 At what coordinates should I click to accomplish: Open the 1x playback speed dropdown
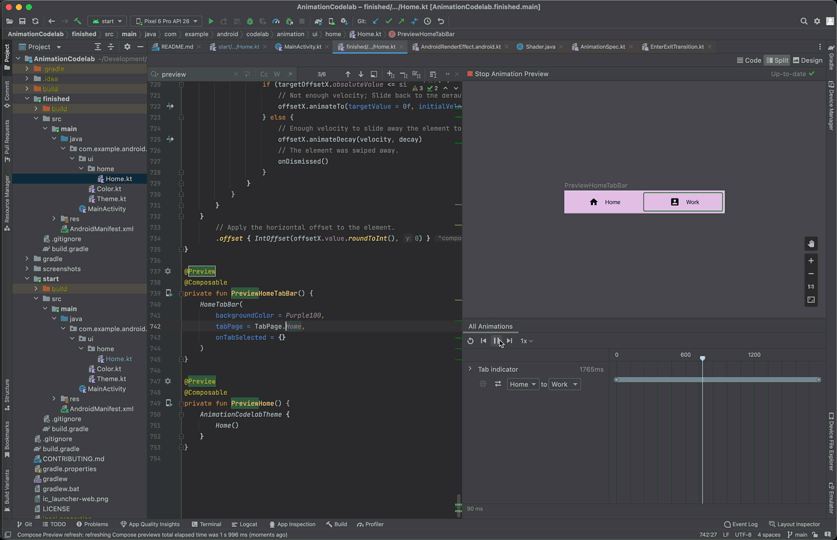click(x=526, y=341)
